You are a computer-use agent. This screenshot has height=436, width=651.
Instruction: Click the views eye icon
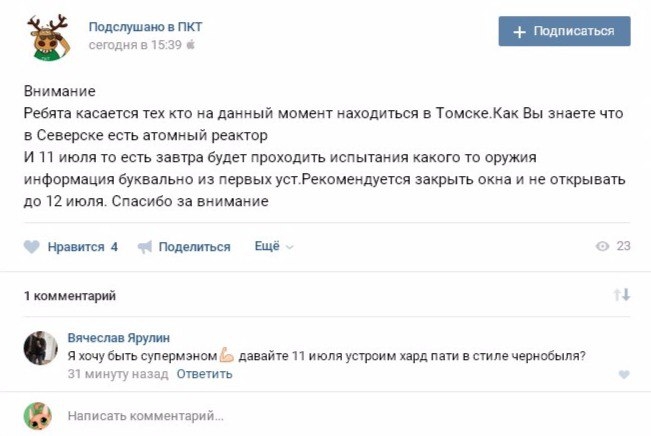coord(602,246)
